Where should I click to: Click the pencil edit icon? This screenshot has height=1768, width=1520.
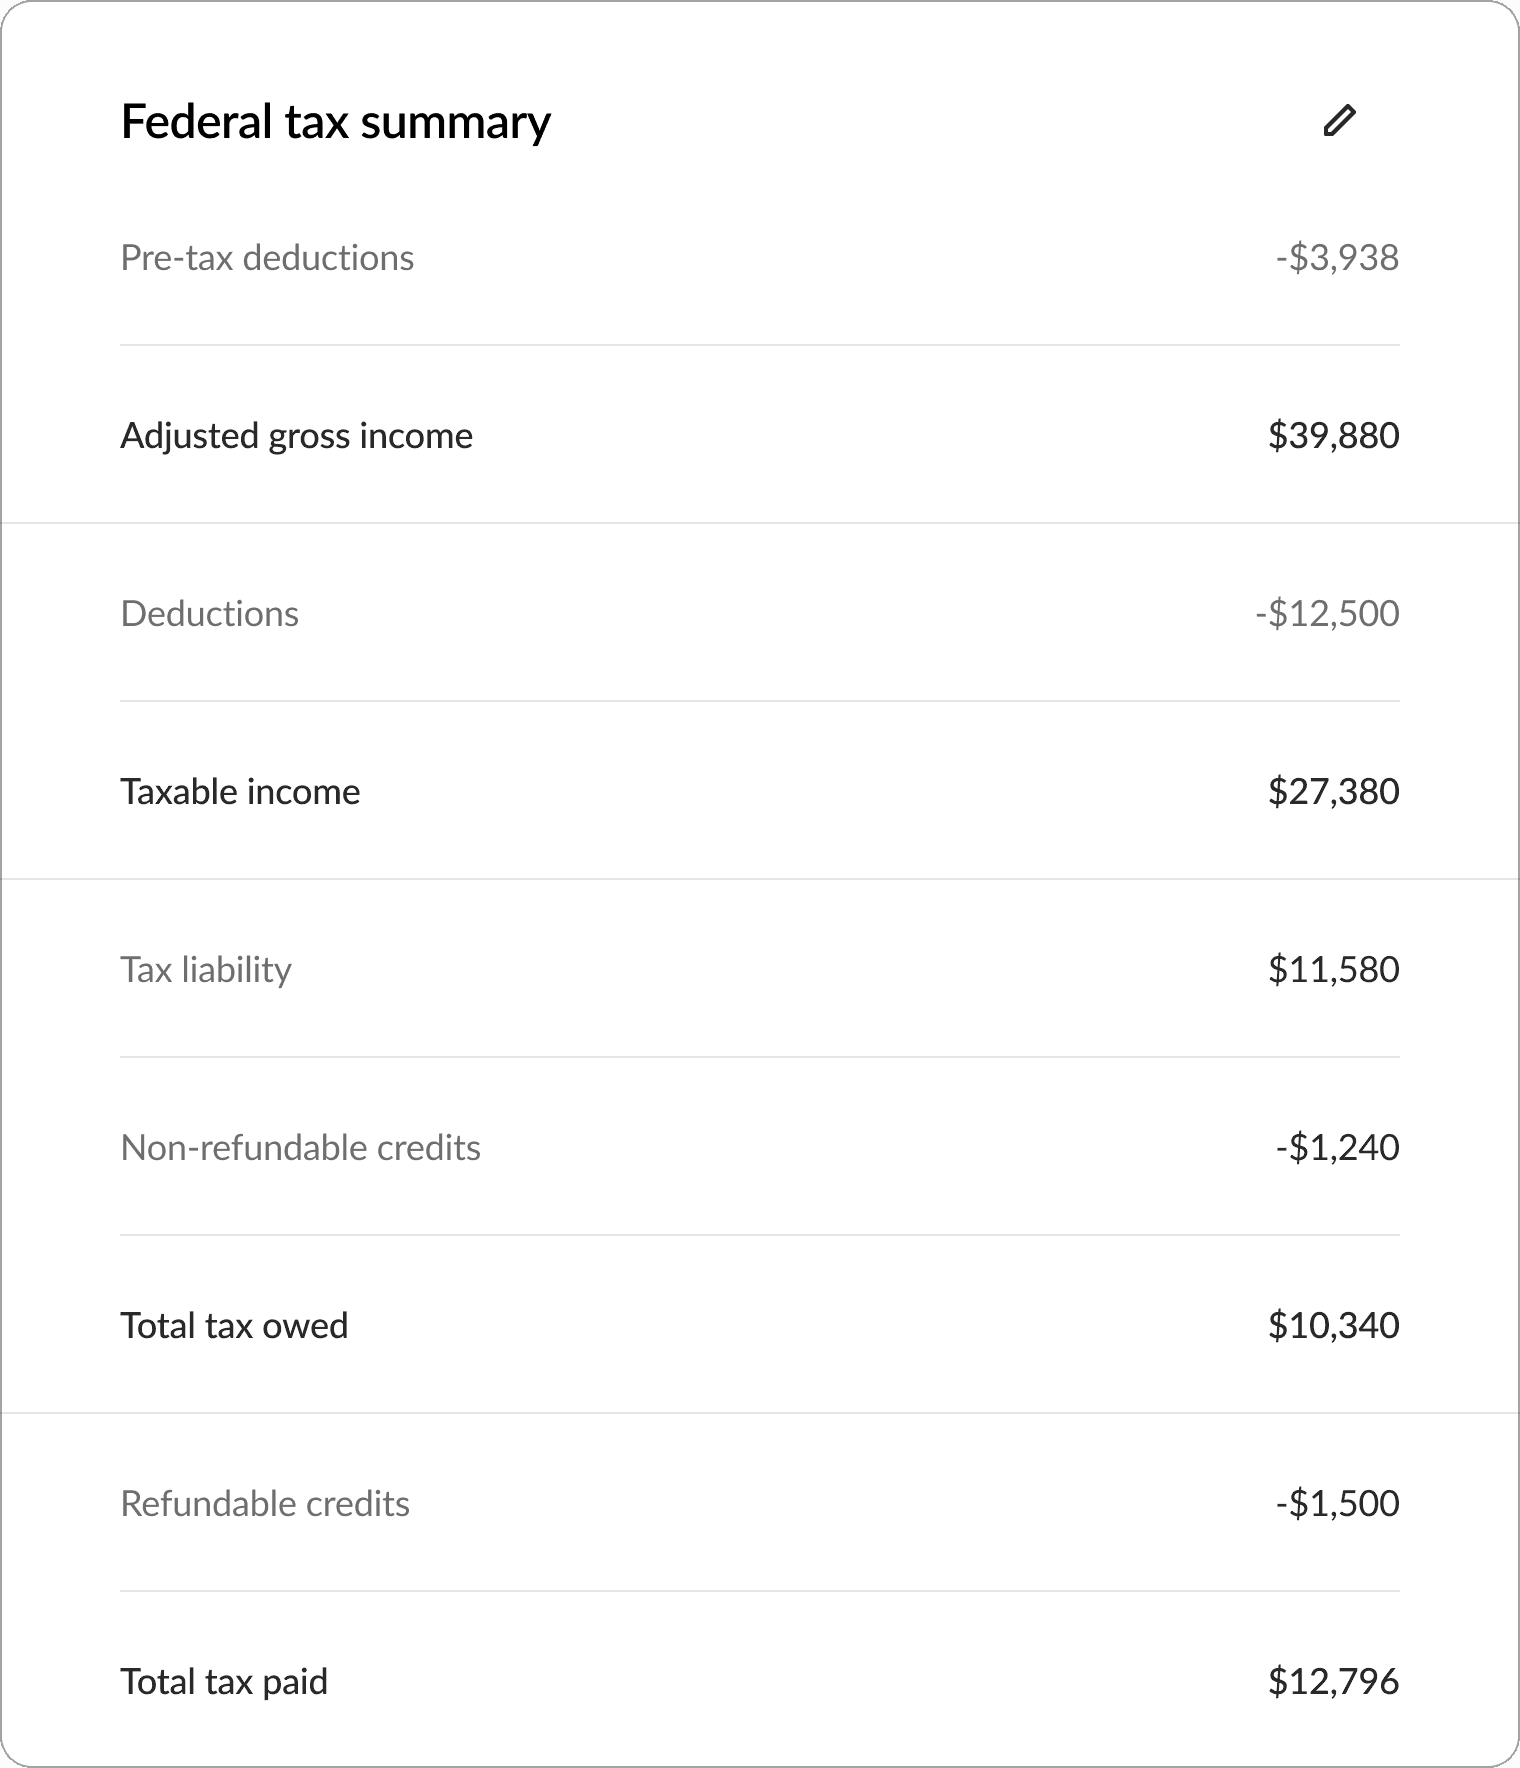[1339, 121]
